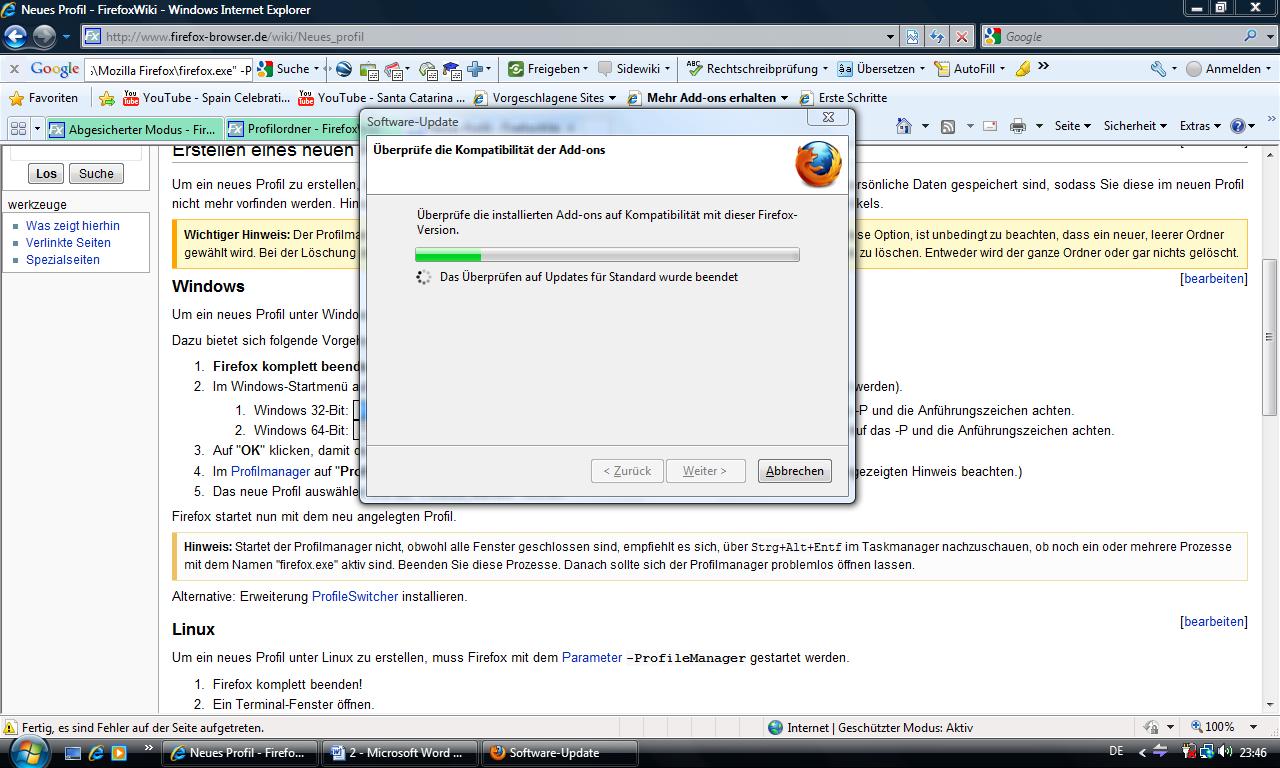Open Favoriten star button
Image resolution: width=1280 pixels, height=768 pixels.
(43, 98)
